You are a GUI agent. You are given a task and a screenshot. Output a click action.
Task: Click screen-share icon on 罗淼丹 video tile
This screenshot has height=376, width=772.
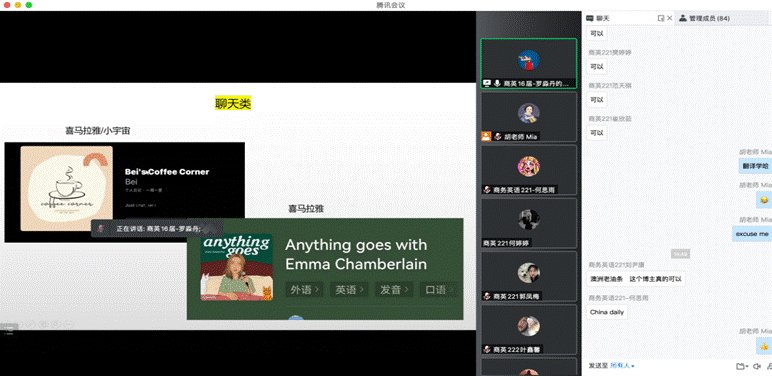pyautogui.click(x=487, y=83)
